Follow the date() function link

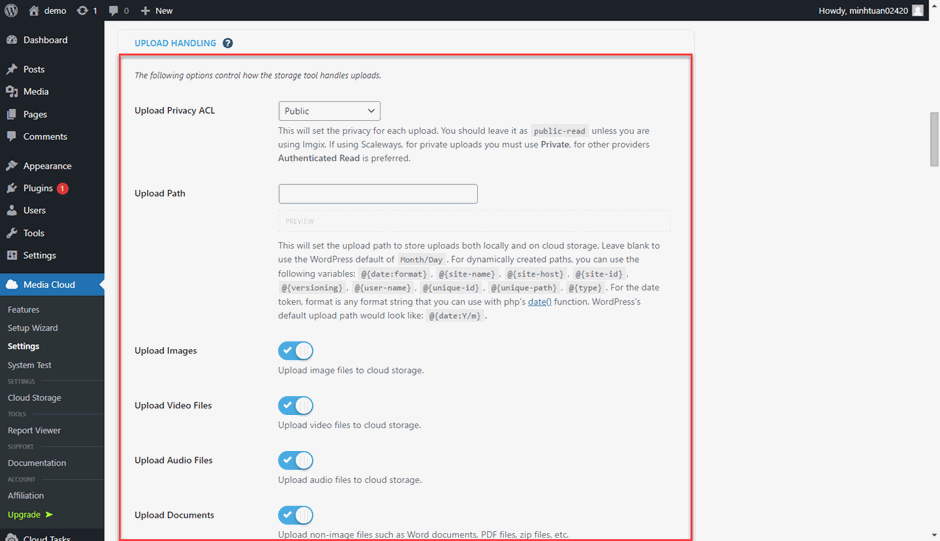(540, 302)
